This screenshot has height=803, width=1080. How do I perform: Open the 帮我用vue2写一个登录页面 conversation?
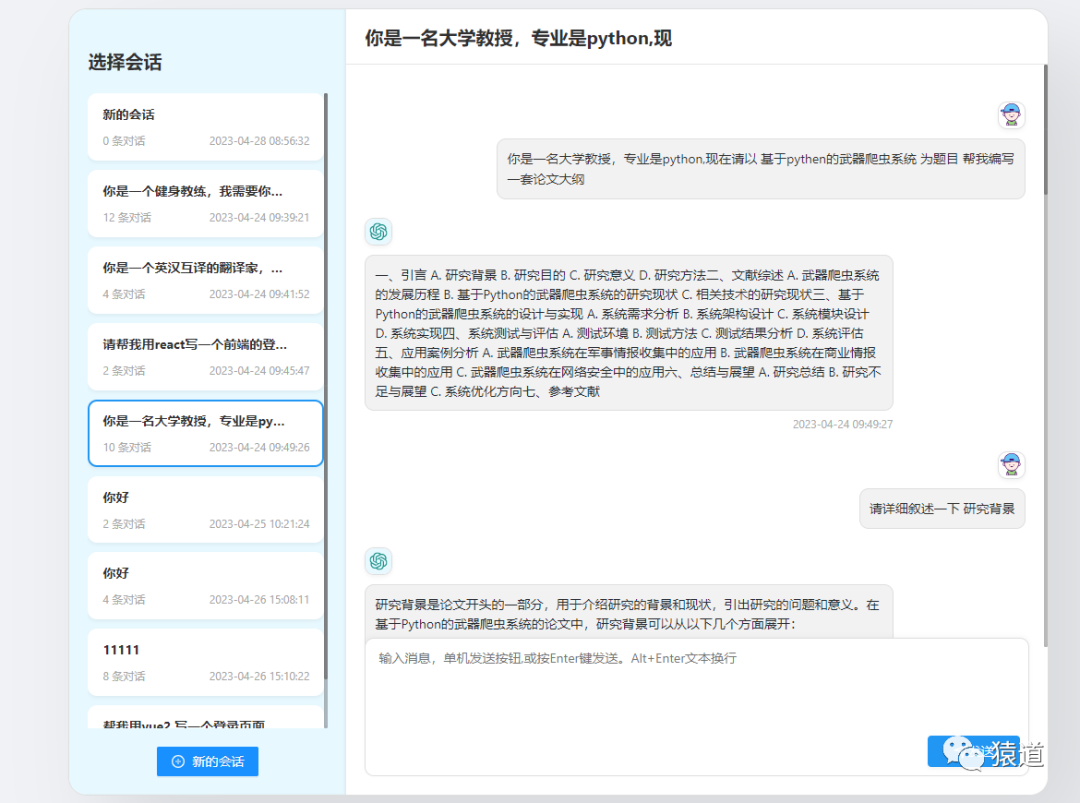[205, 722]
